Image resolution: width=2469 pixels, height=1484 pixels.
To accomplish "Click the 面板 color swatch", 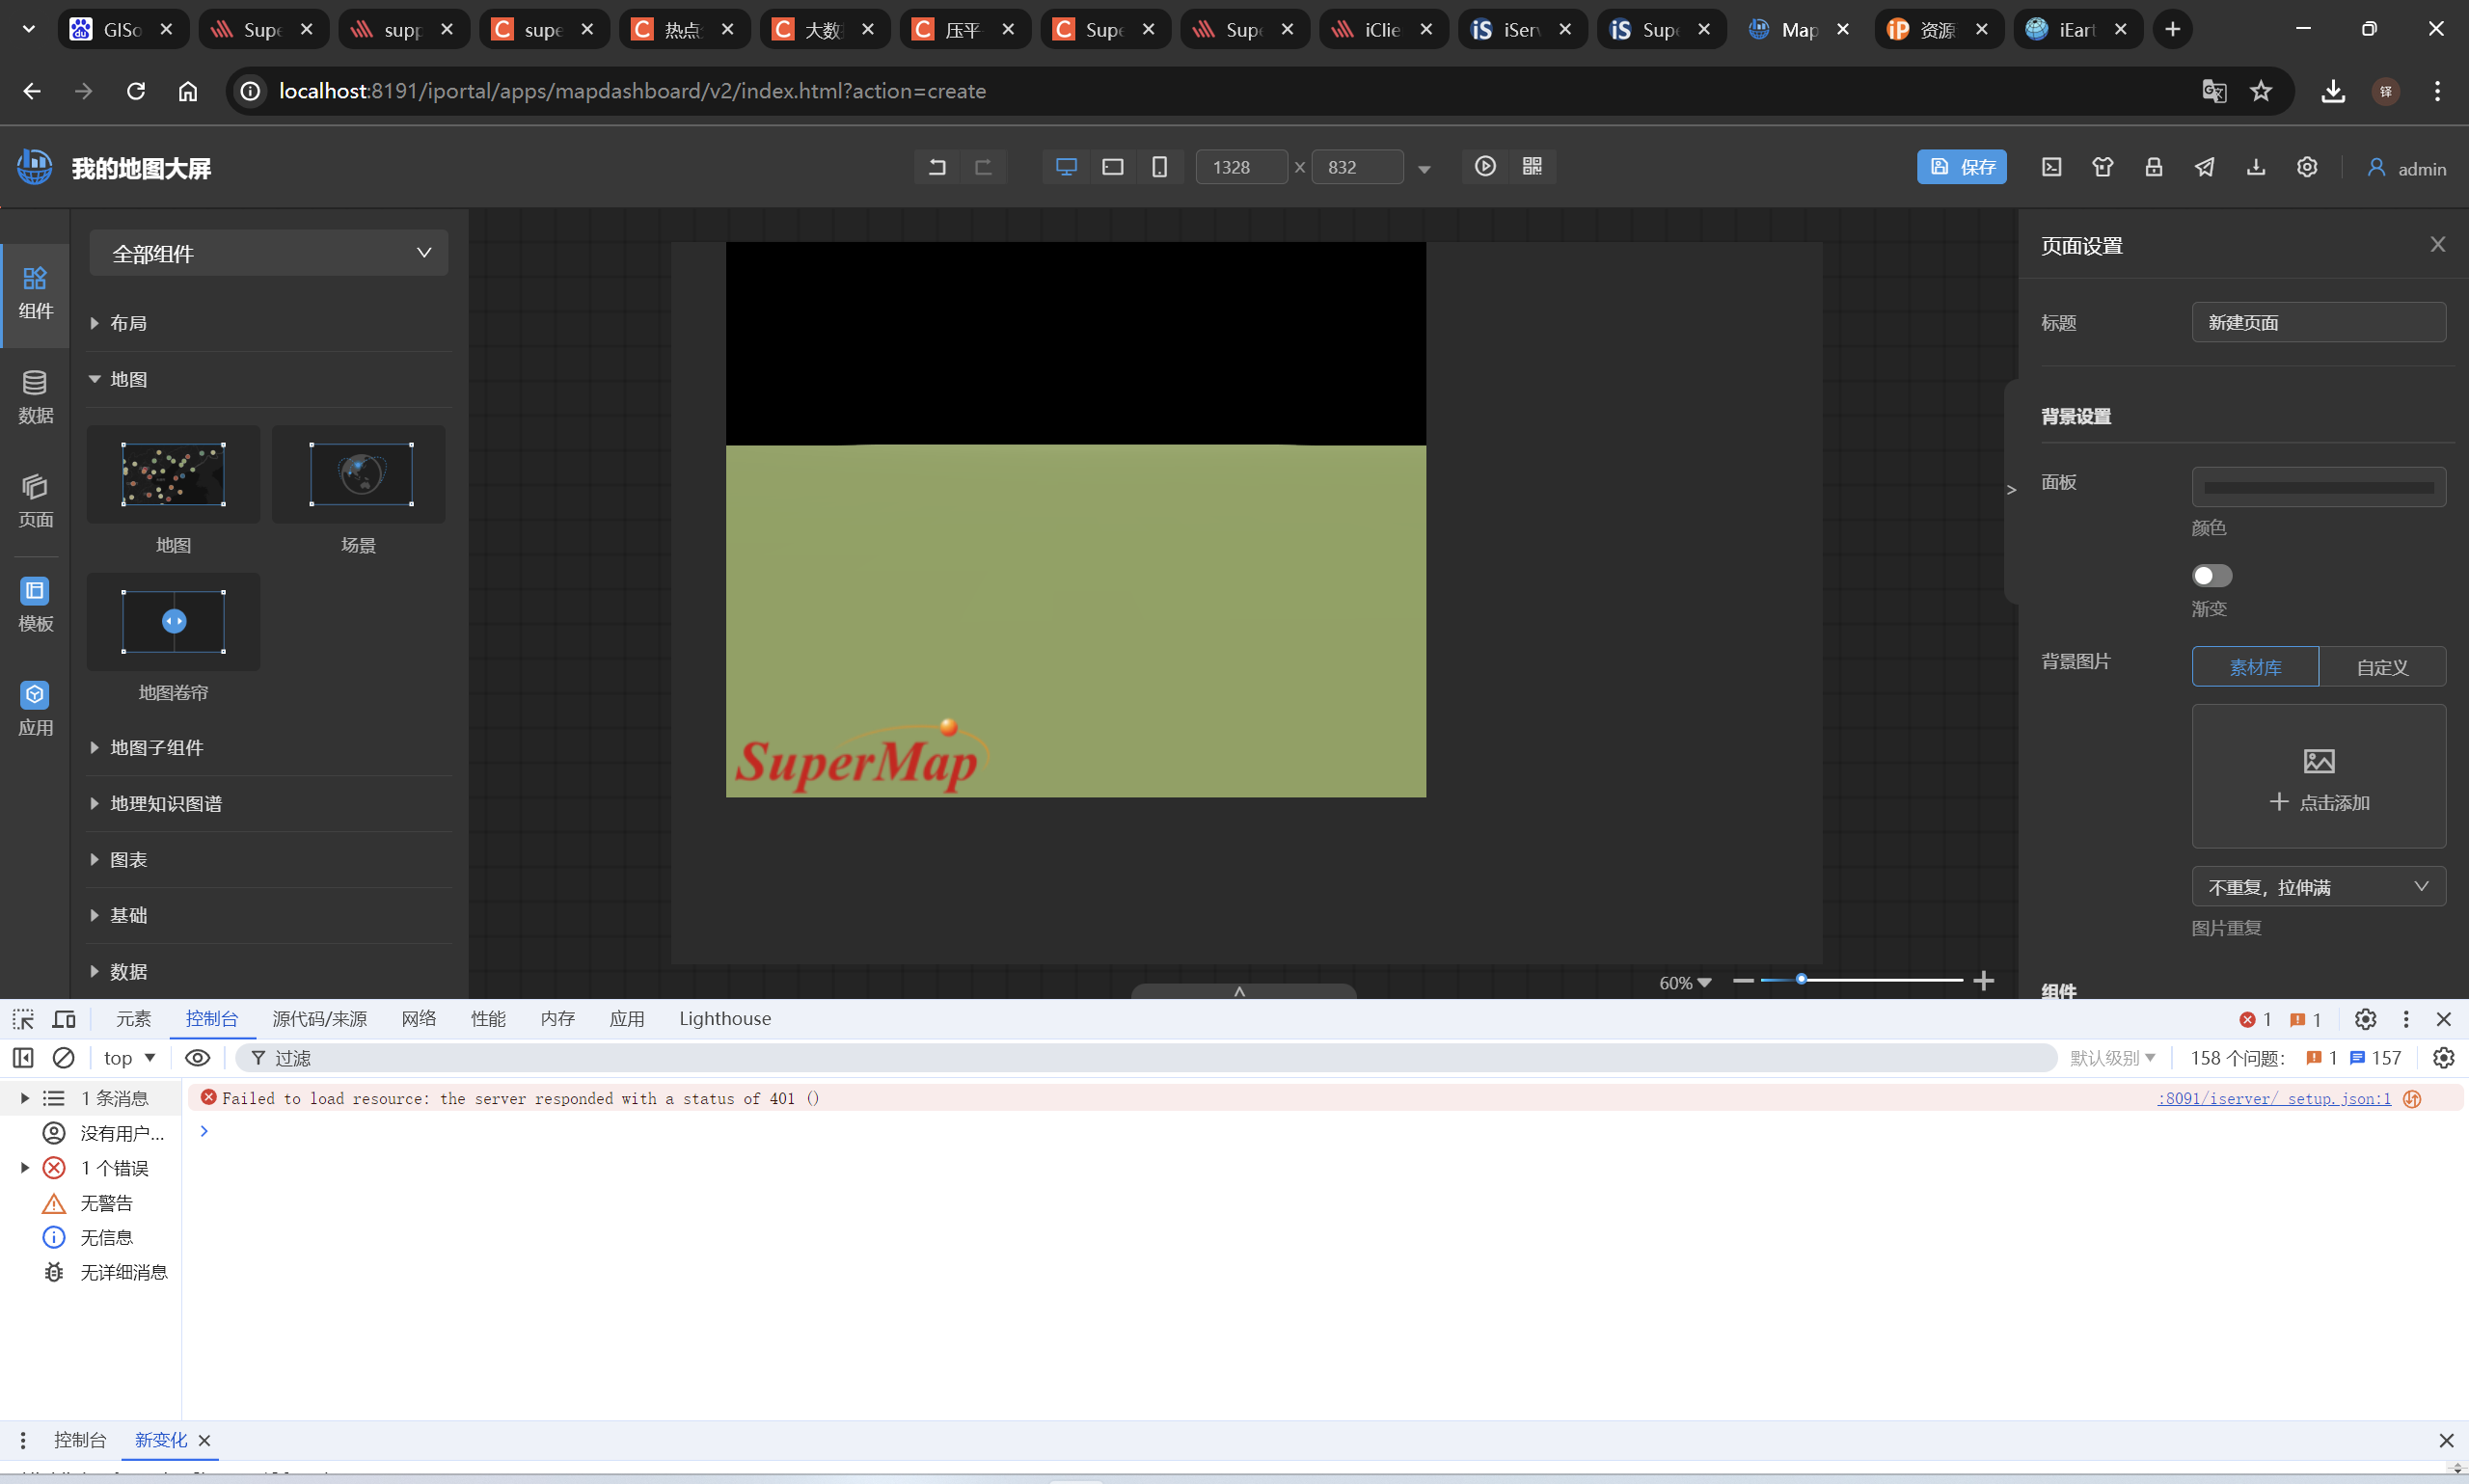I will pyautogui.click(x=2318, y=488).
